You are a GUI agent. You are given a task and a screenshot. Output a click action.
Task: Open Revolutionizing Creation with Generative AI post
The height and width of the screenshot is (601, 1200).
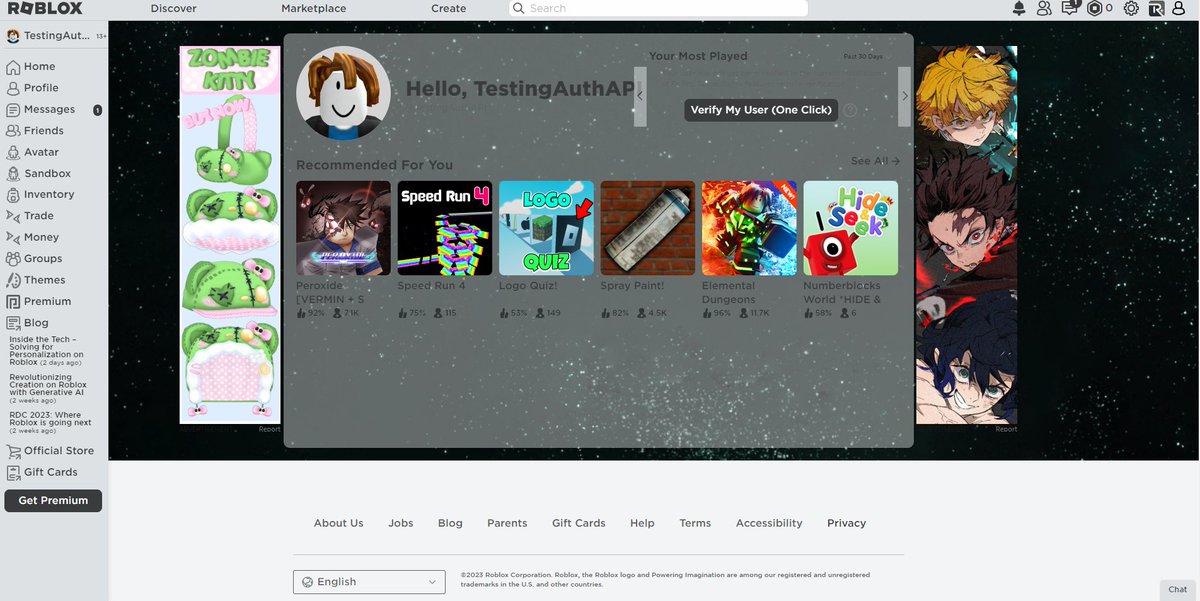point(48,389)
